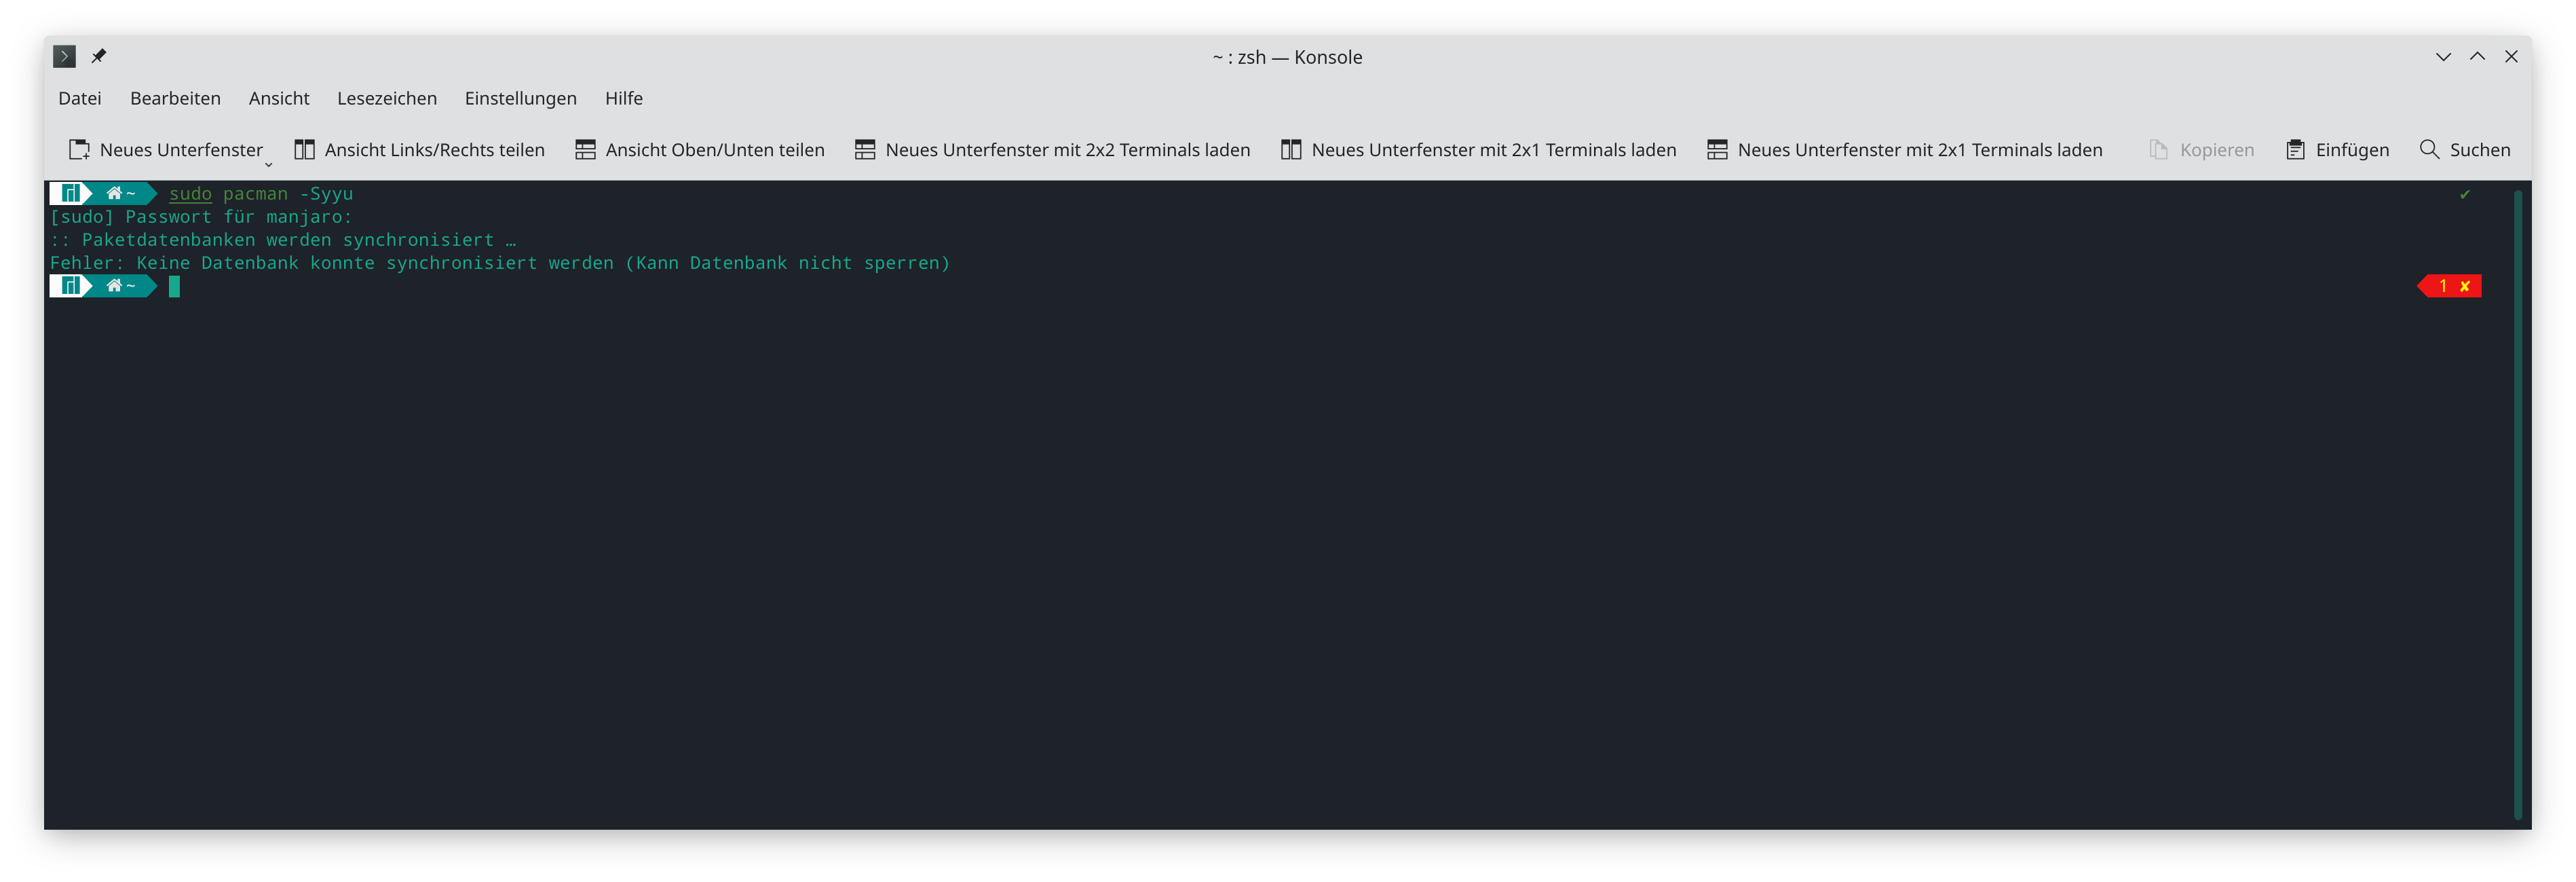This screenshot has width=2576, height=882.
Task: Open search with the Suchen magnifier icon
Action: coord(2429,150)
